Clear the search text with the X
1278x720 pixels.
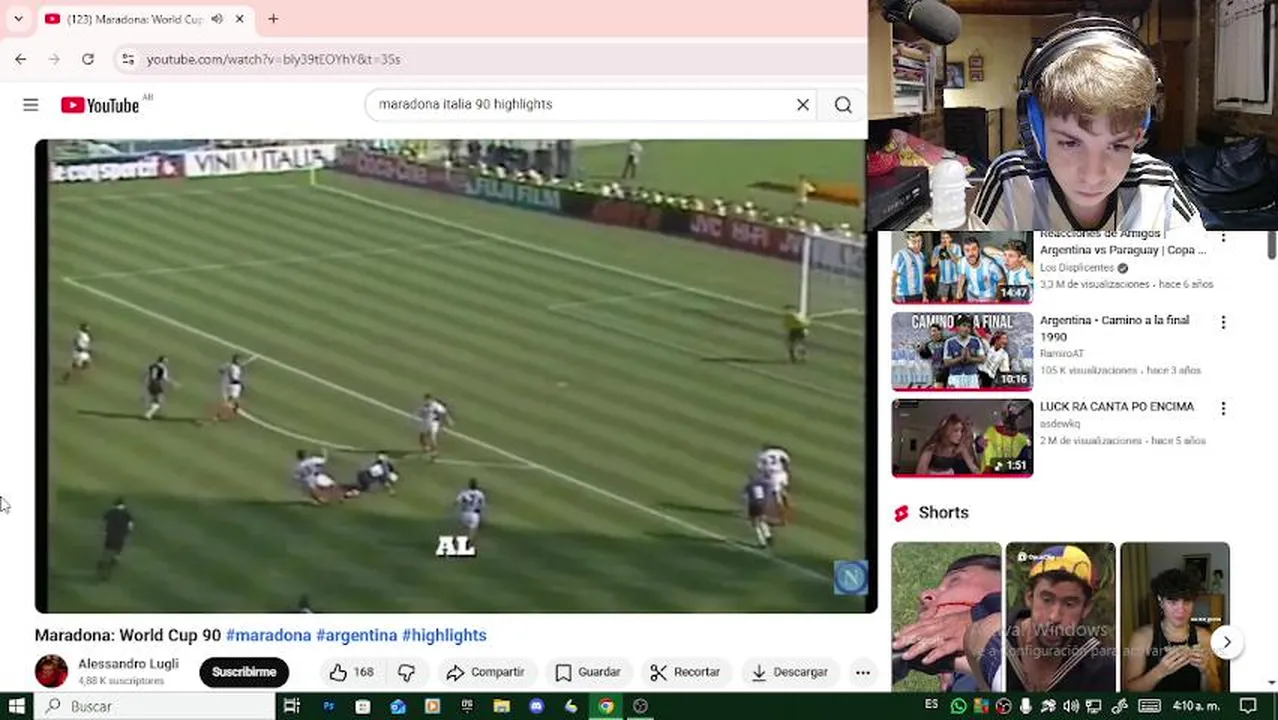(x=802, y=104)
